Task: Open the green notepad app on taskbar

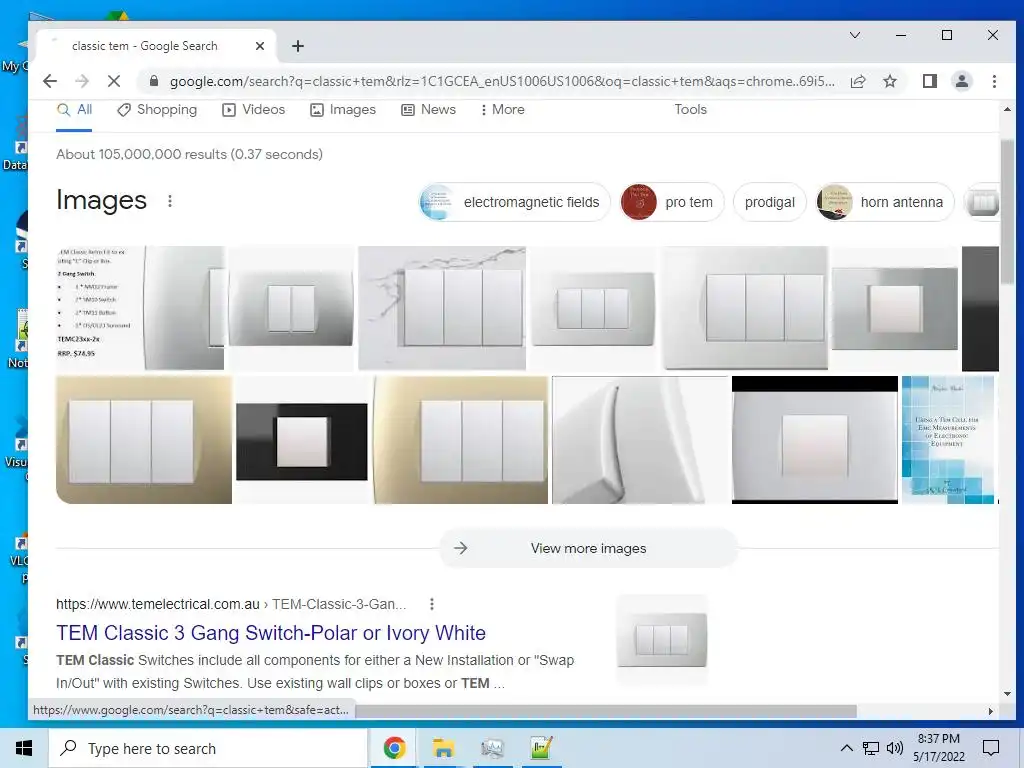Action: (x=541, y=748)
